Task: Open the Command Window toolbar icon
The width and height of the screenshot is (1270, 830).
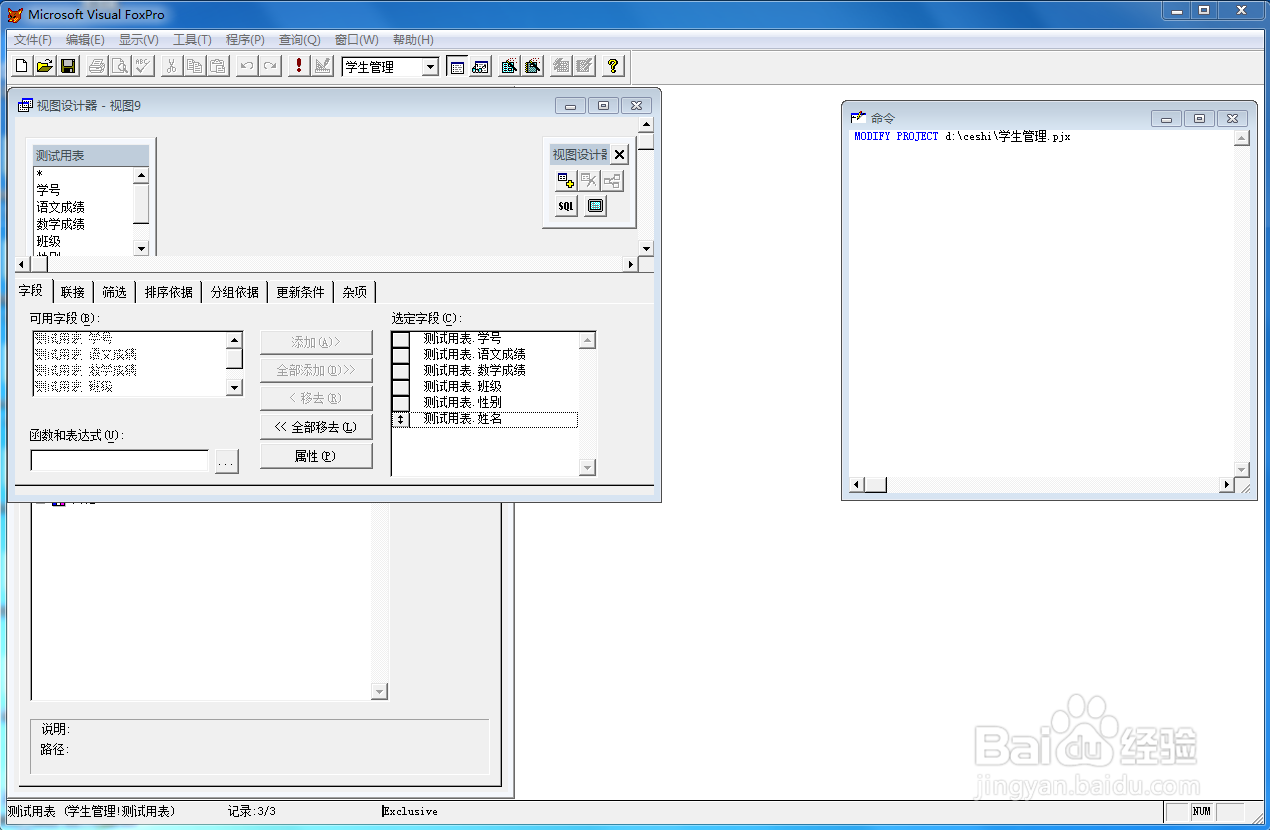Action: (x=457, y=67)
